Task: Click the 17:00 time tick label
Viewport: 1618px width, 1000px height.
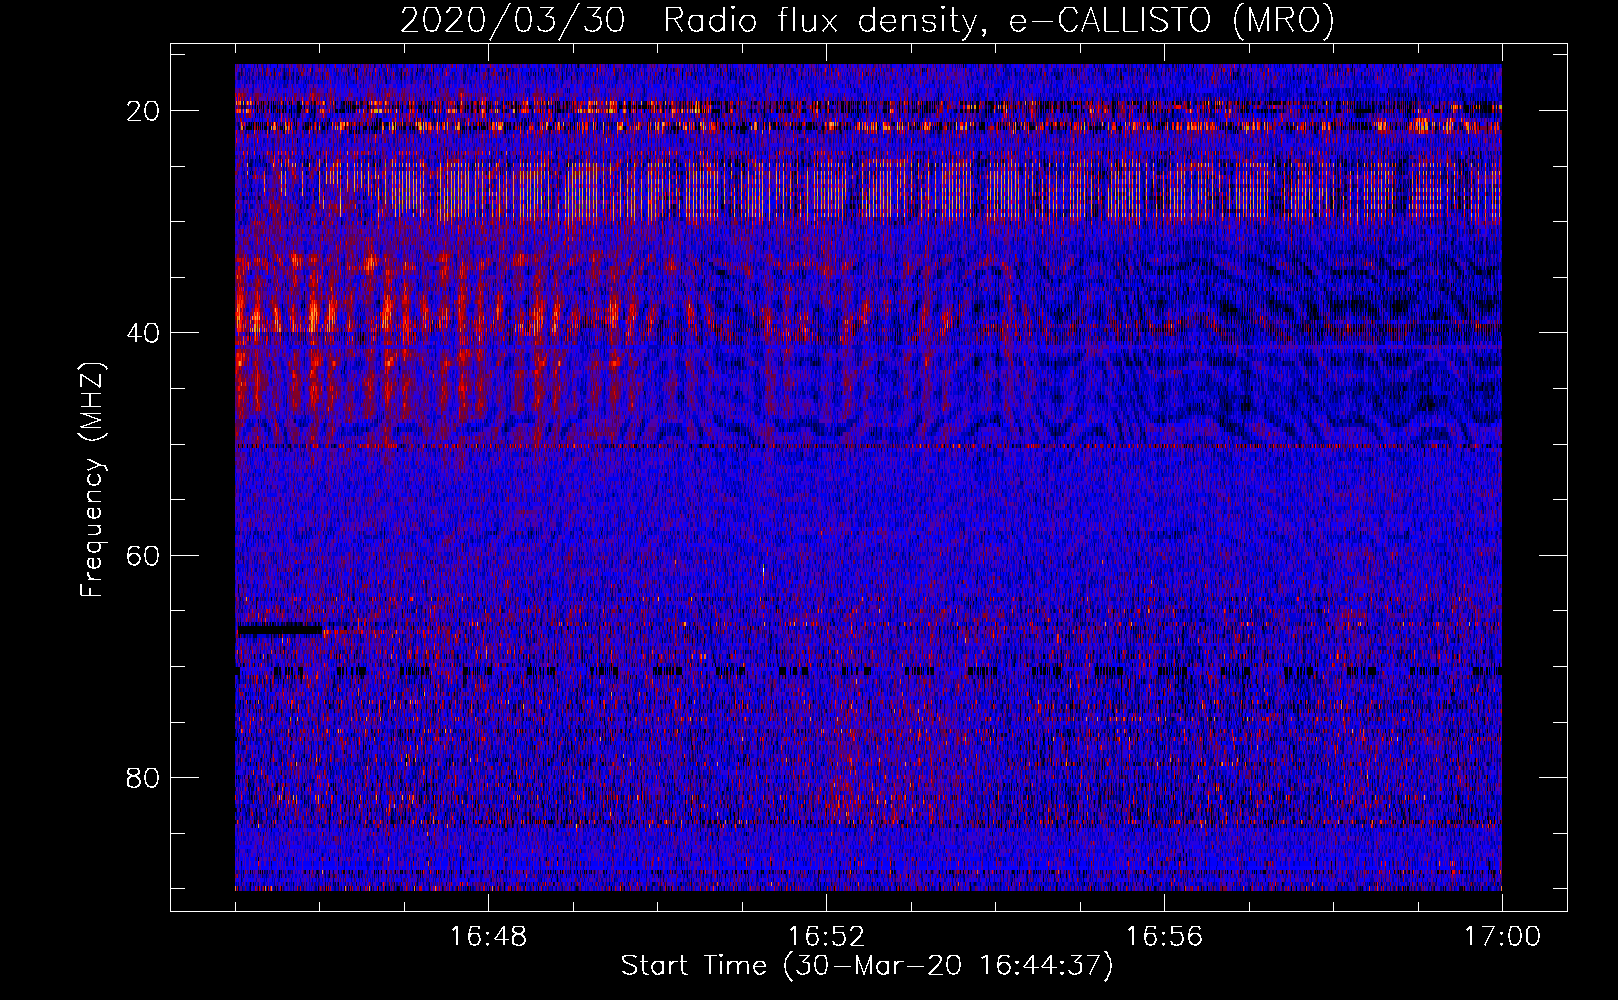Action: 1502,937
